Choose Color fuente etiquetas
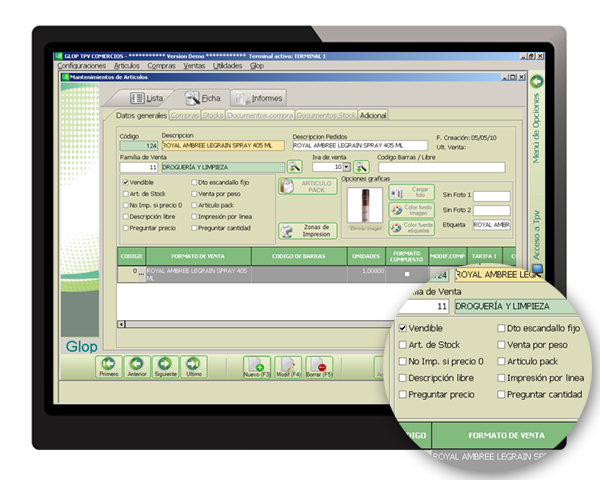The height and width of the screenshot is (480, 600). (x=411, y=228)
